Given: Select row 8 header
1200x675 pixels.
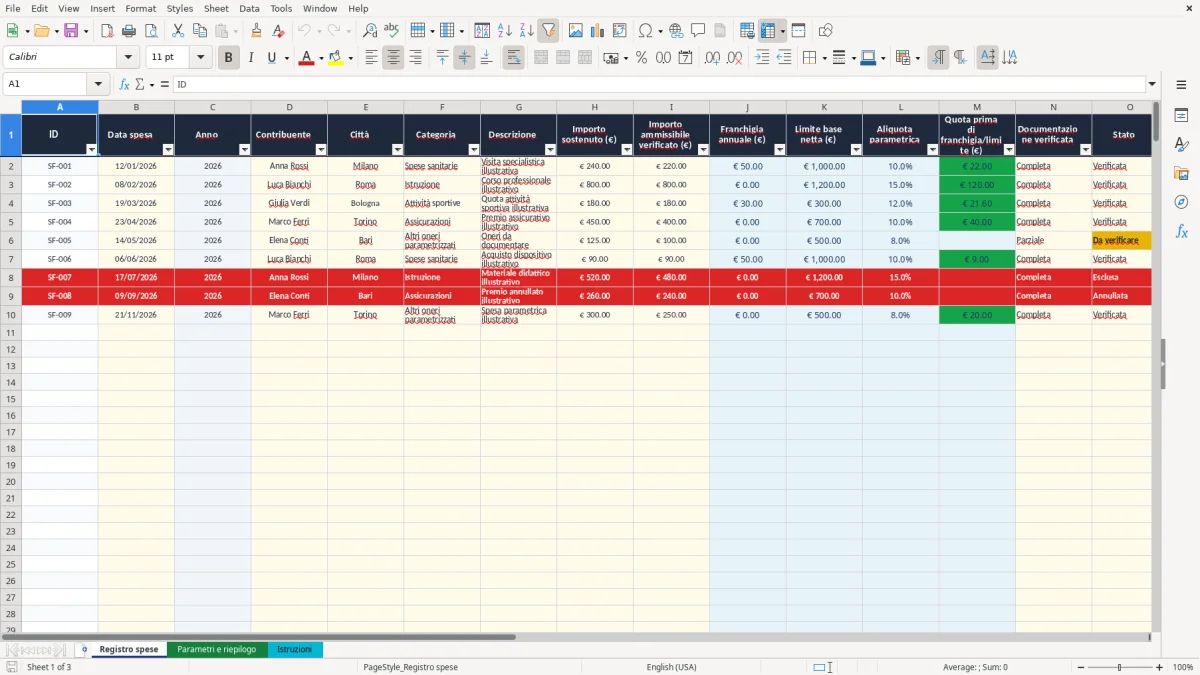Looking at the screenshot, I should (x=11, y=277).
